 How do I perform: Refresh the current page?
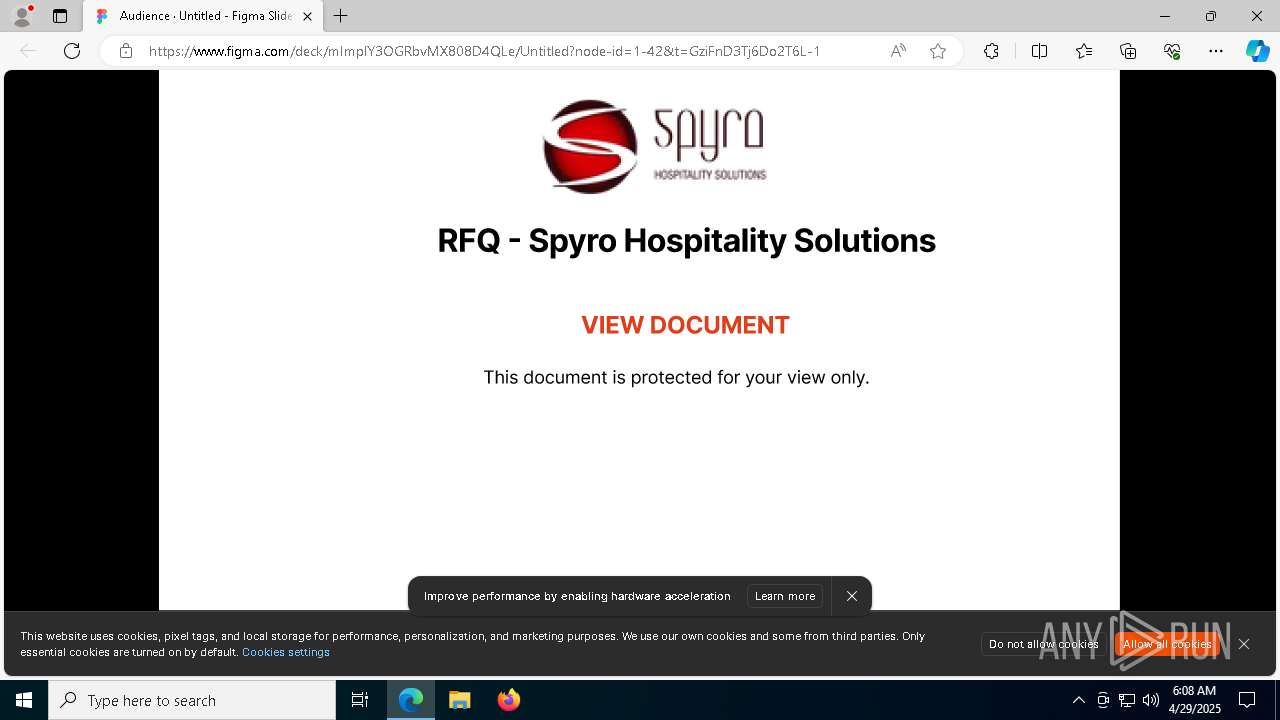click(72, 51)
